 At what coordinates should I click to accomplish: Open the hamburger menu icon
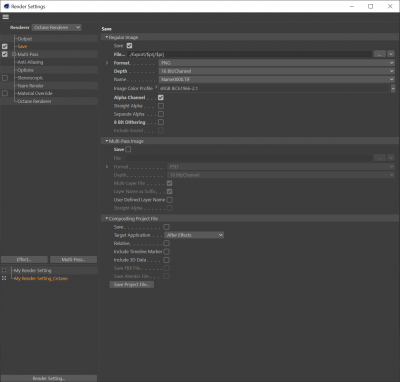(x=6, y=17)
